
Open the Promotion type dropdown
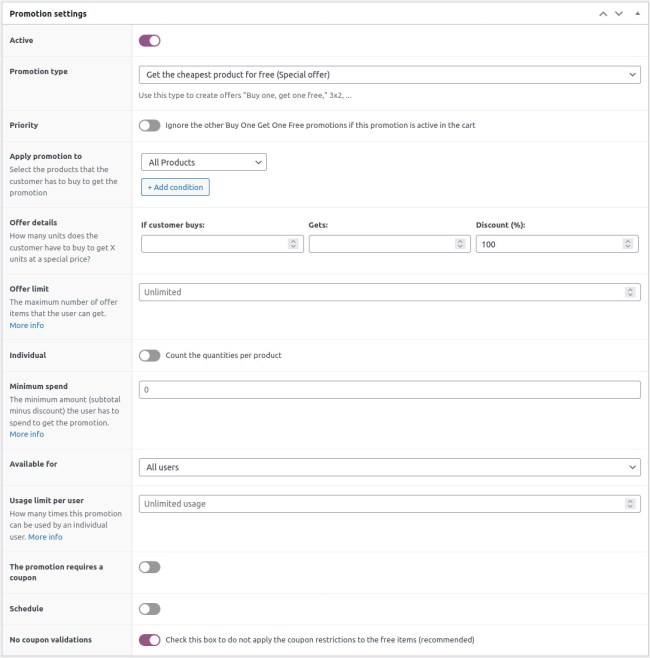click(x=389, y=75)
